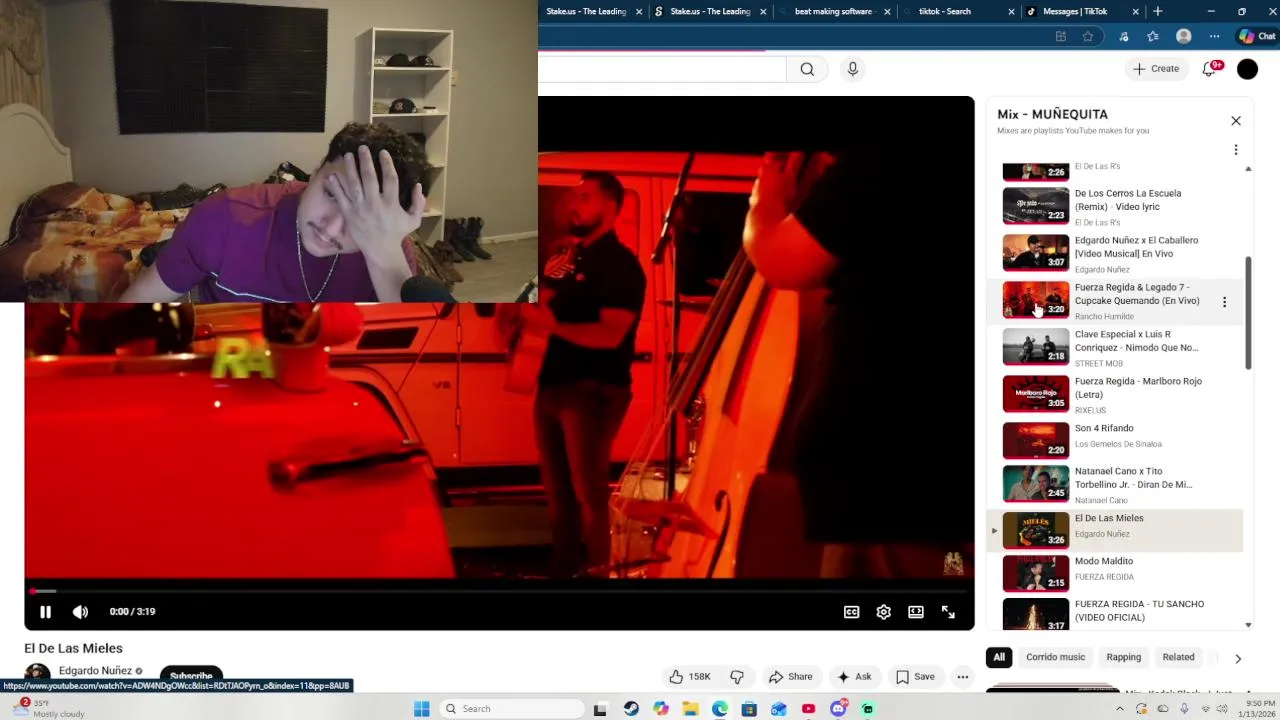Open a new browser tab
The width and height of the screenshot is (1280, 720).
click(x=1158, y=12)
